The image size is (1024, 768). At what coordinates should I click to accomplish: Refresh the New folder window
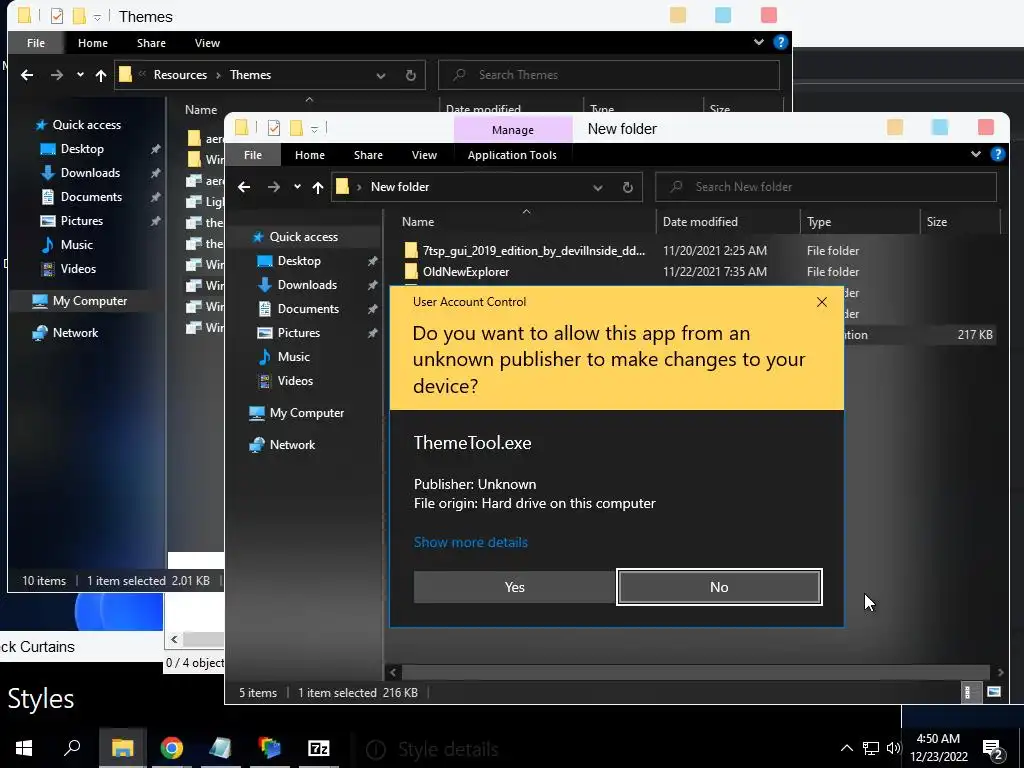pyautogui.click(x=628, y=187)
